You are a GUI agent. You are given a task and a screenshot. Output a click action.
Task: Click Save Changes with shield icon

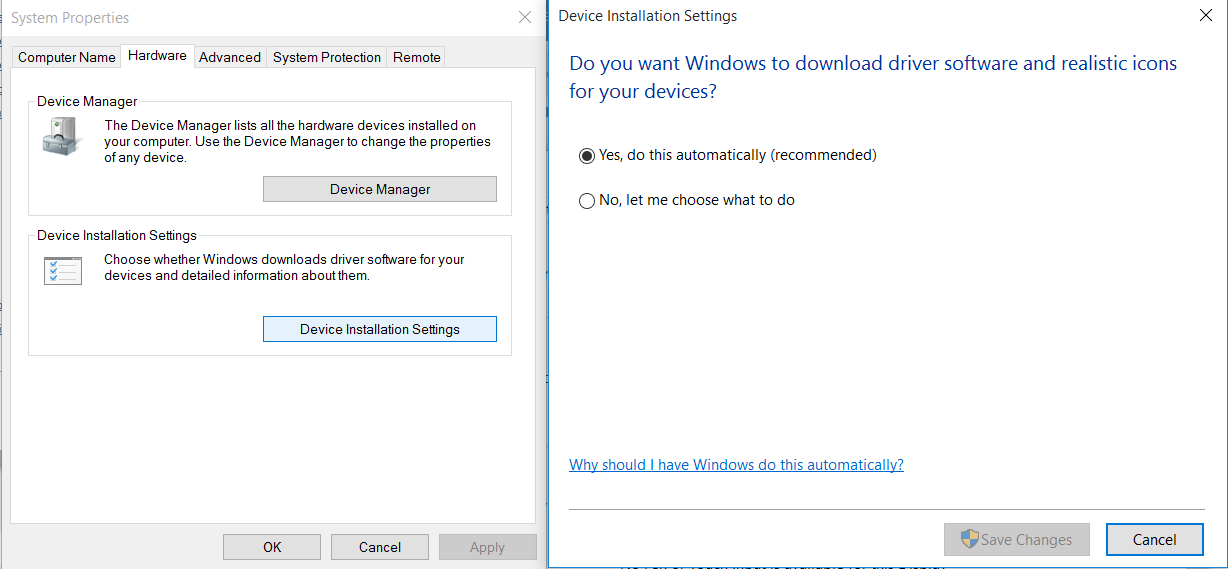point(1017,539)
